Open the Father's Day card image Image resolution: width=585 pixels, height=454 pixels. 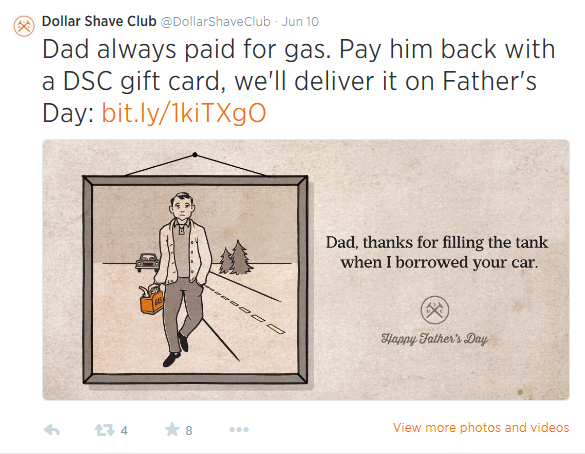[x=306, y=270]
